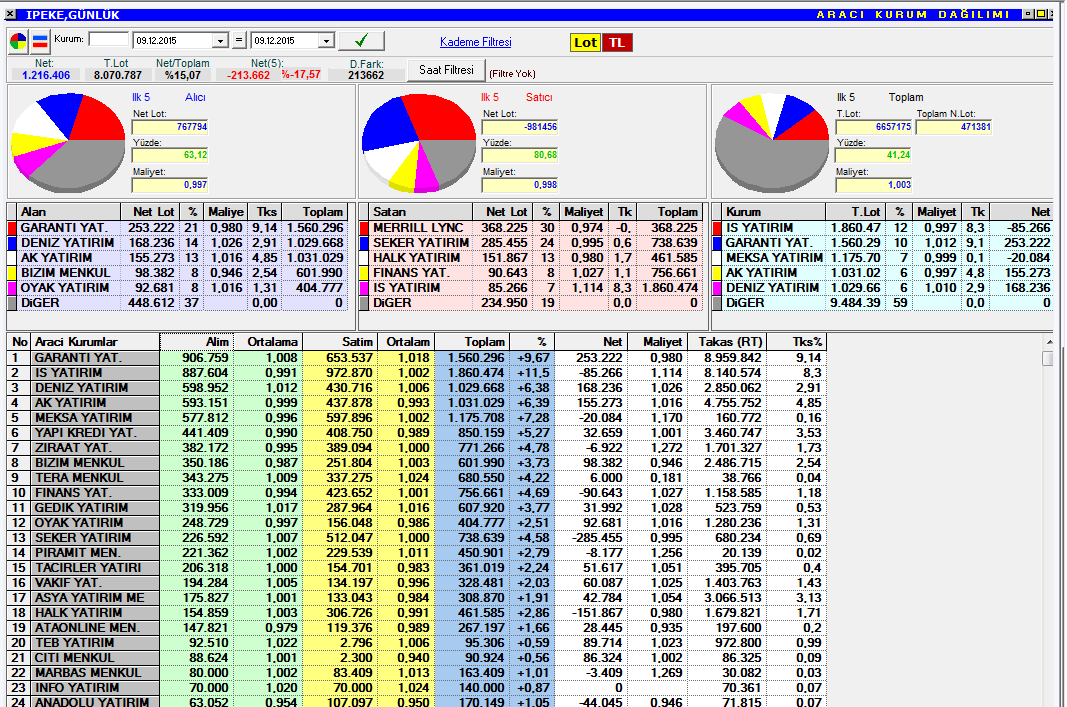Click the buyers pie chart

point(67,140)
